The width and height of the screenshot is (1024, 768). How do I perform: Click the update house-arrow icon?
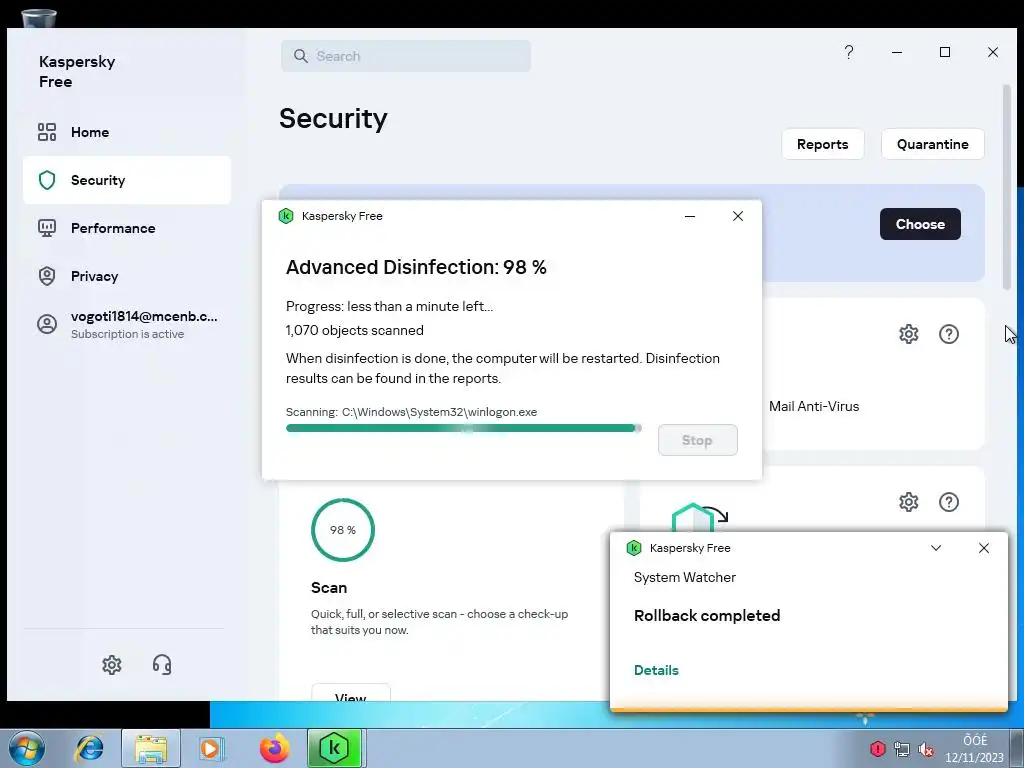[699, 517]
